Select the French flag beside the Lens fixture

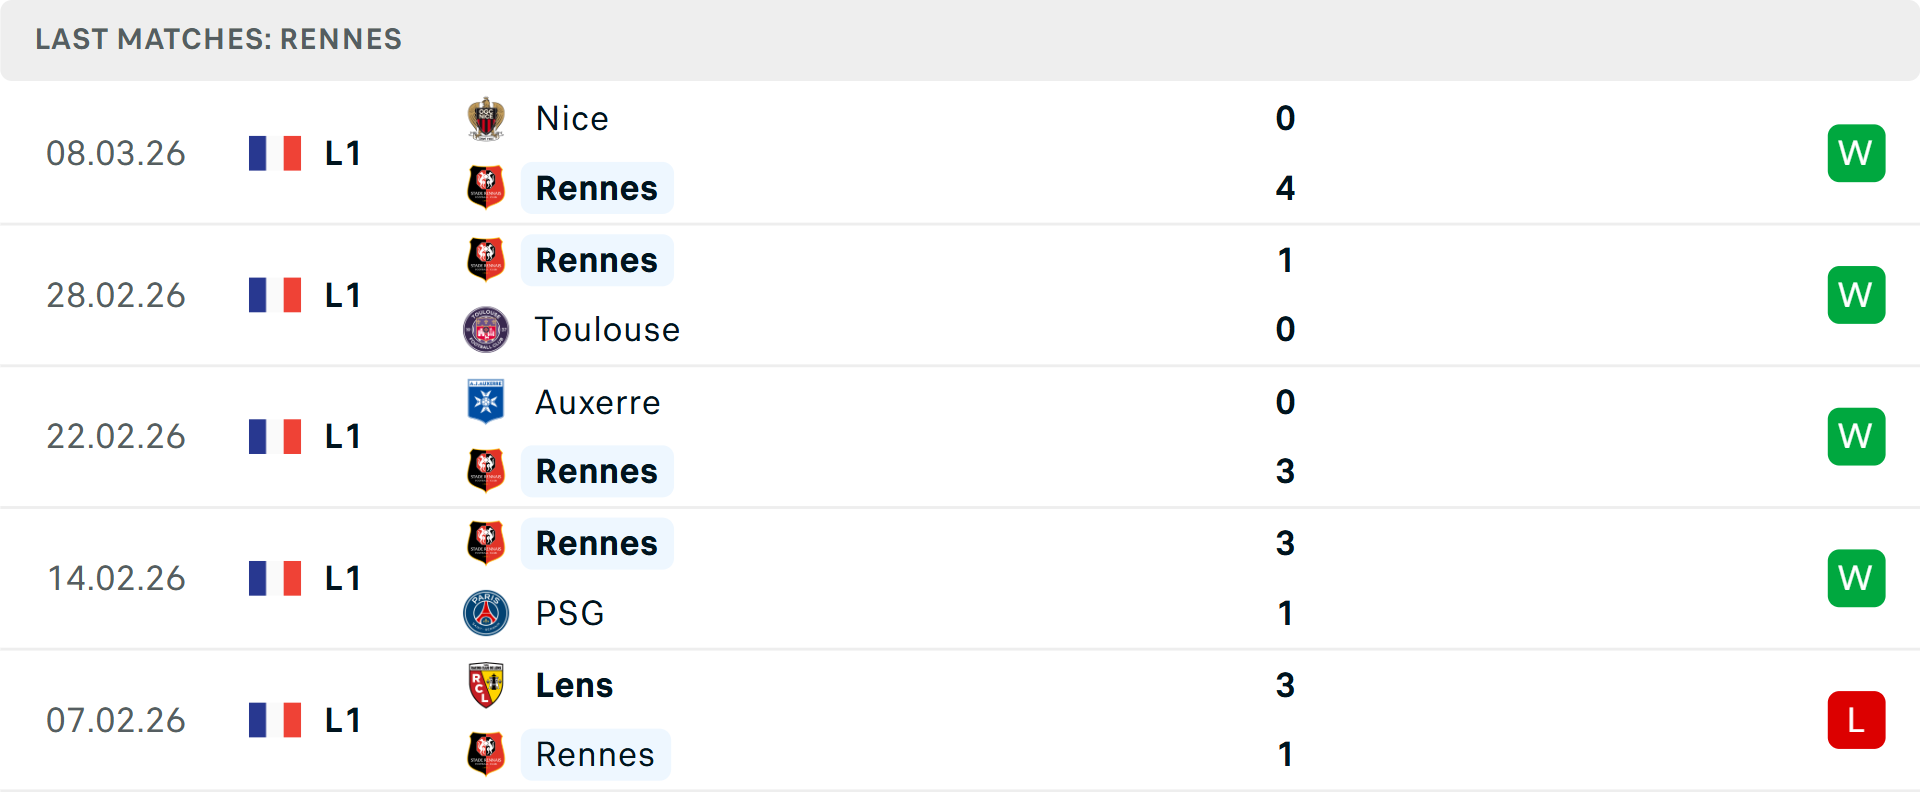pyautogui.click(x=275, y=719)
